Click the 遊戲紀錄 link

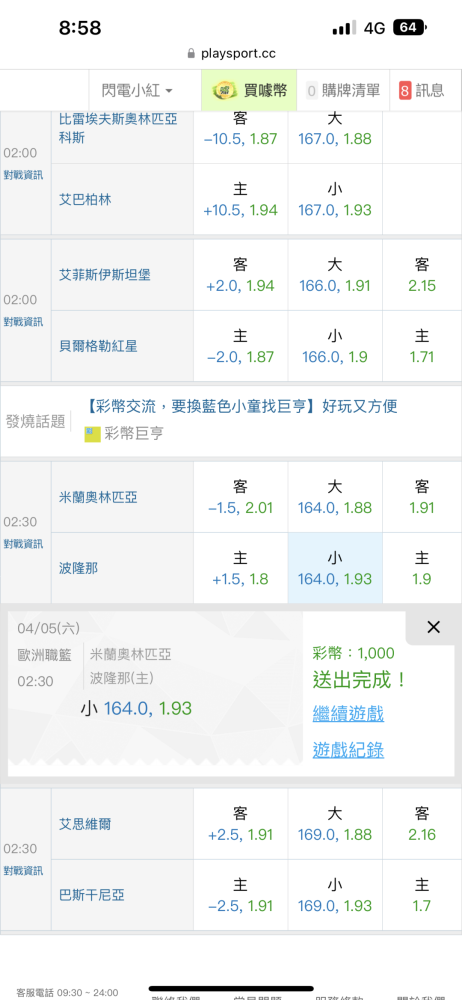pos(348,750)
